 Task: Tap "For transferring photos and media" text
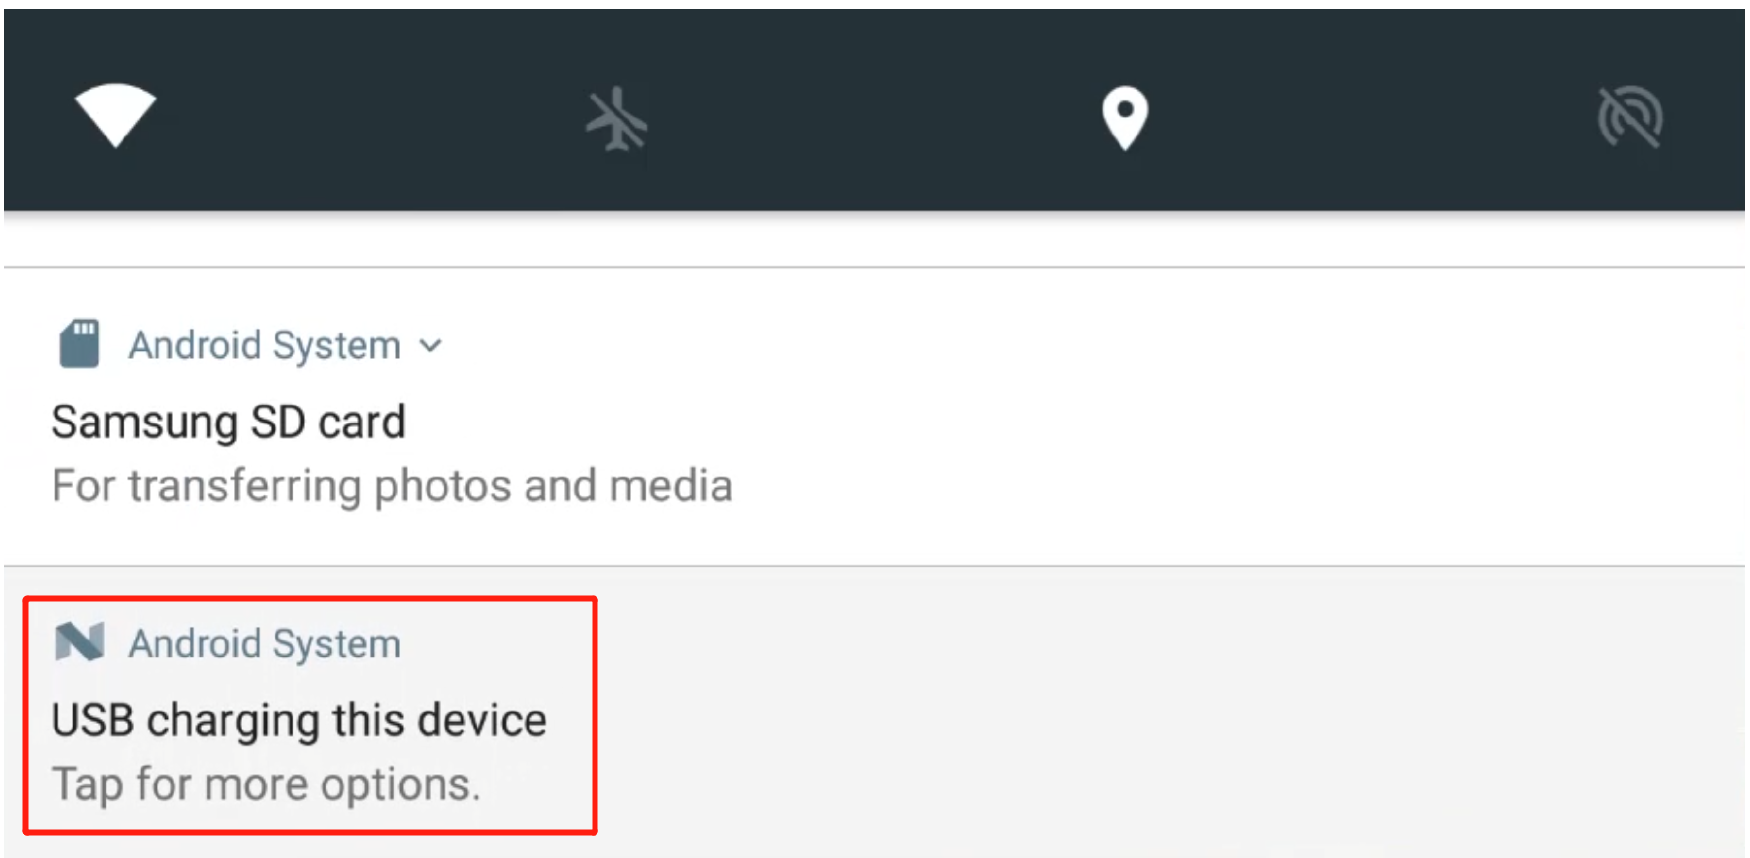coord(392,486)
